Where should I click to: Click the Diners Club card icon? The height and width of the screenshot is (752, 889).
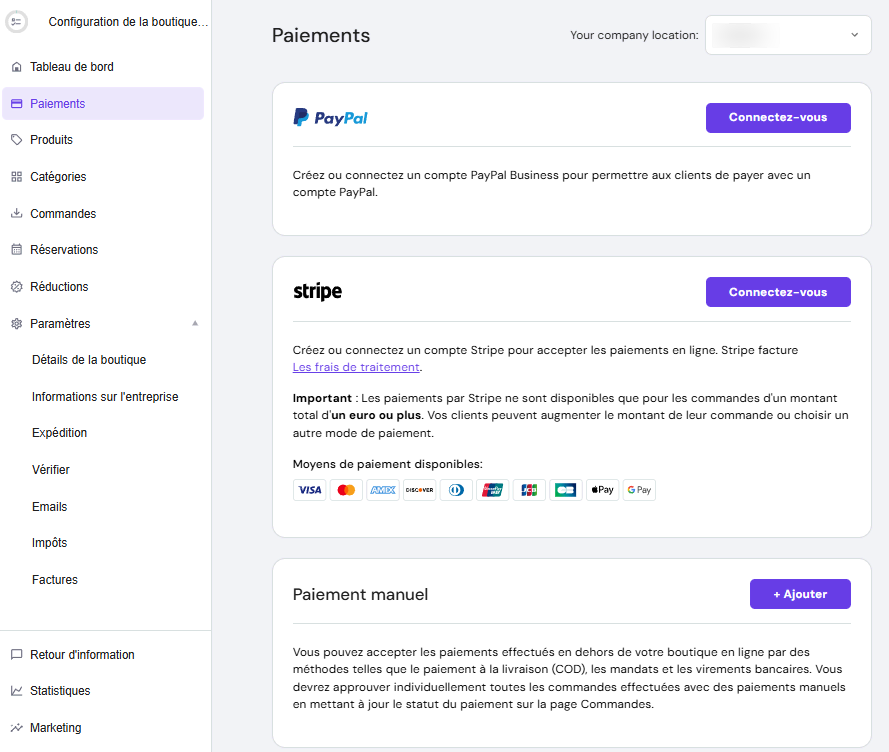coord(456,490)
